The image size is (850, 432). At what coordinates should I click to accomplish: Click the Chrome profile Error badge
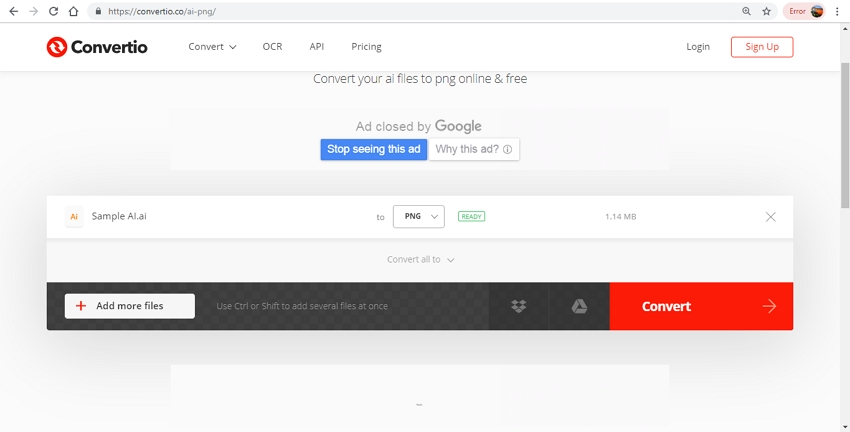(805, 11)
